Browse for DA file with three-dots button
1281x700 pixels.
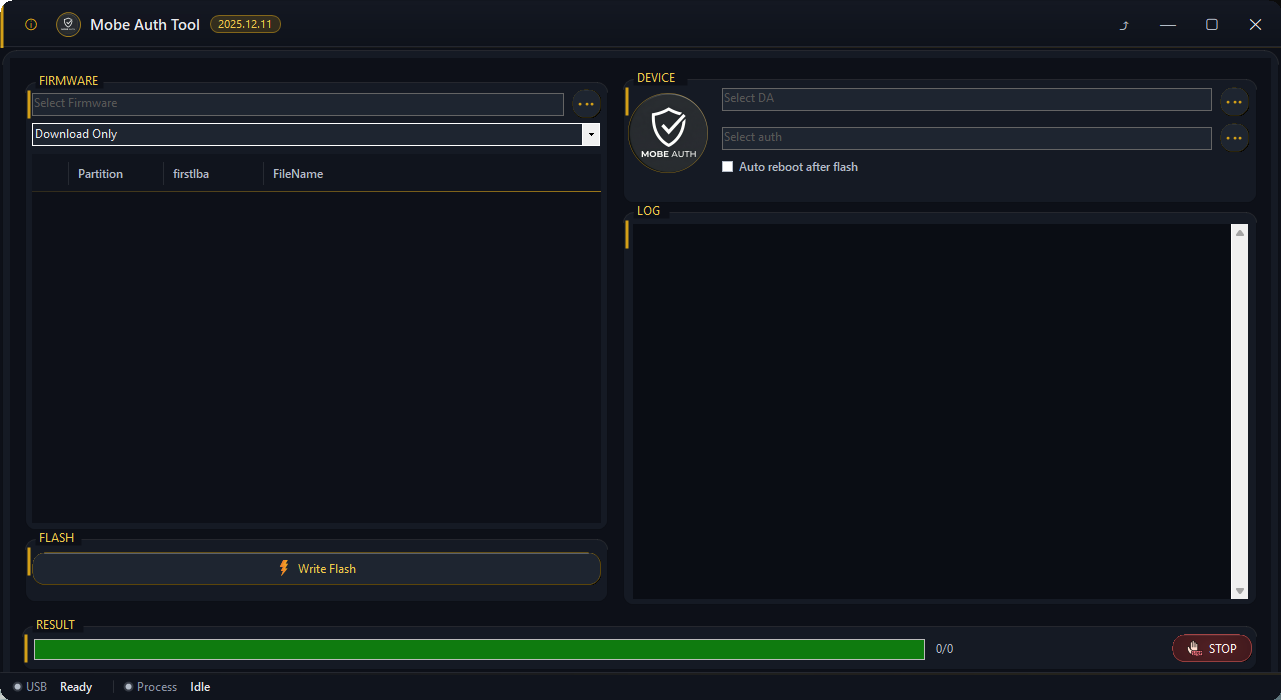[1234, 102]
